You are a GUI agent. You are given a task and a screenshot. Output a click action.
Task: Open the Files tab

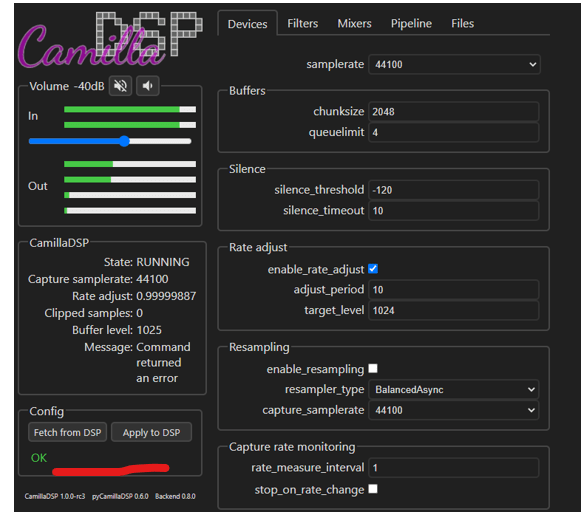pyautogui.click(x=462, y=24)
